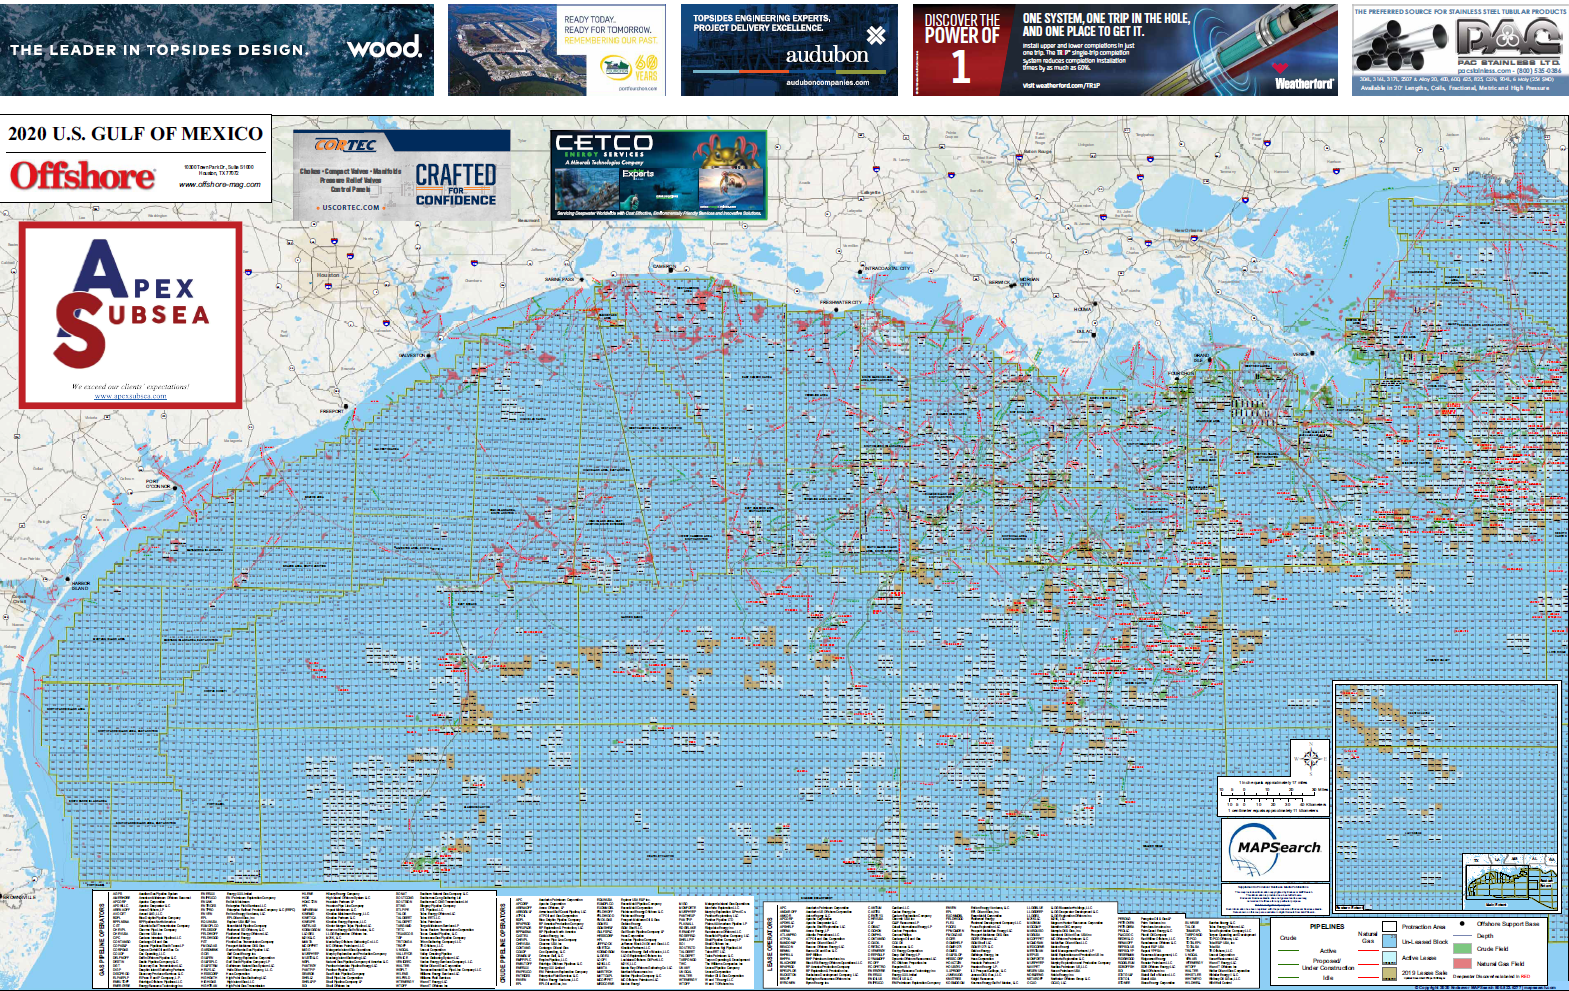Select the Un-Leased Block legend swatch

click(x=1389, y=941)
